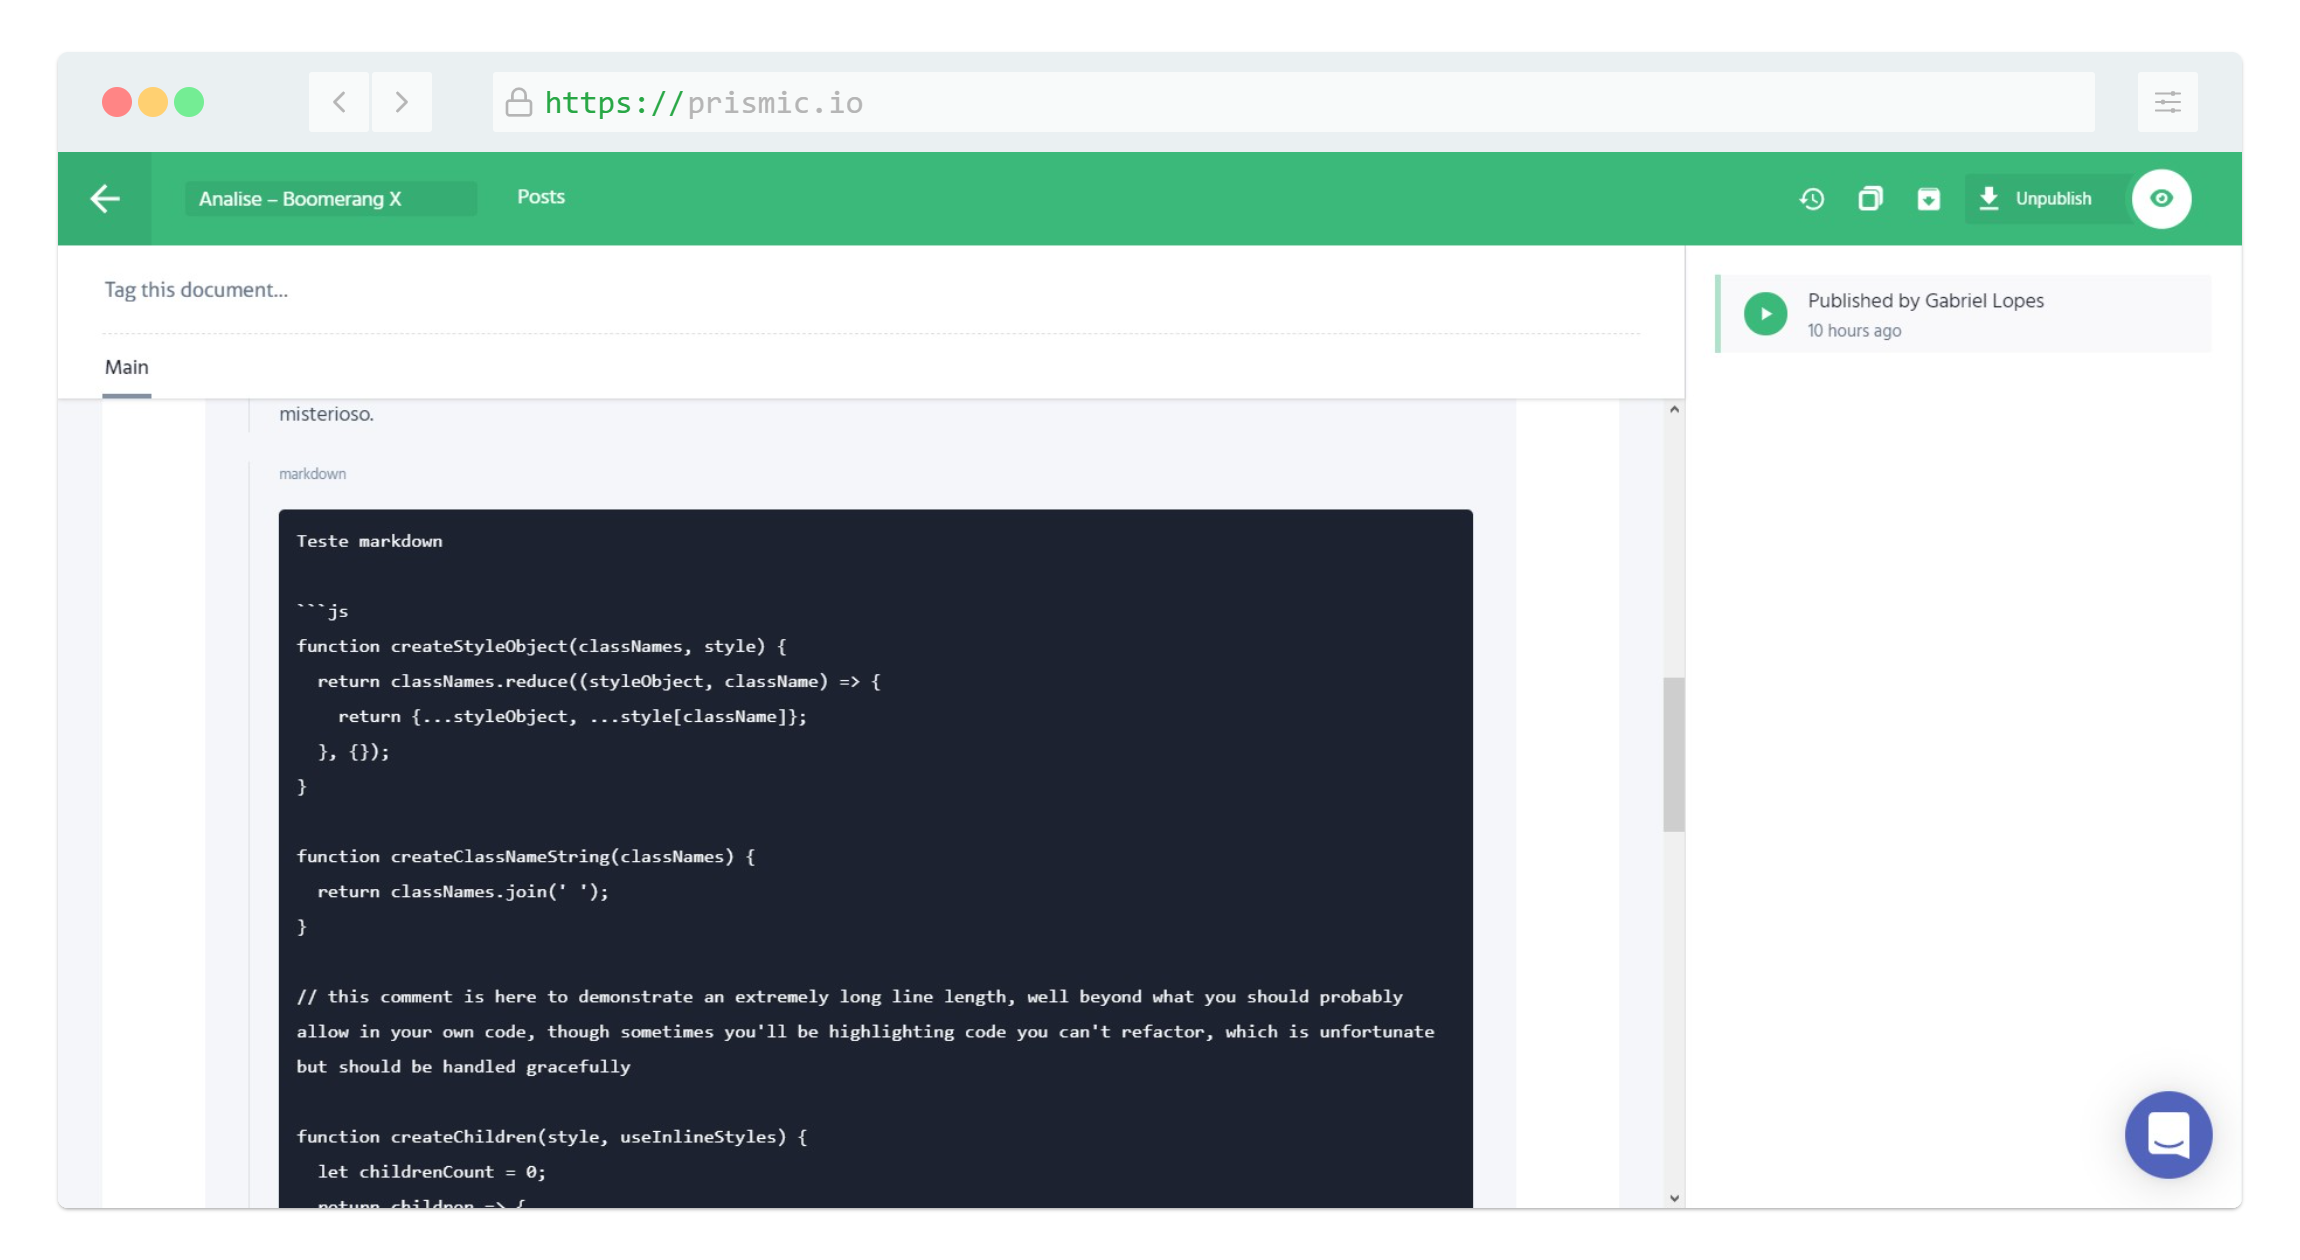Edit the document title Analise – Boomerang X
Image resolution: width=2300 pixels, height=1260 pixels.
tap(330, 199)
